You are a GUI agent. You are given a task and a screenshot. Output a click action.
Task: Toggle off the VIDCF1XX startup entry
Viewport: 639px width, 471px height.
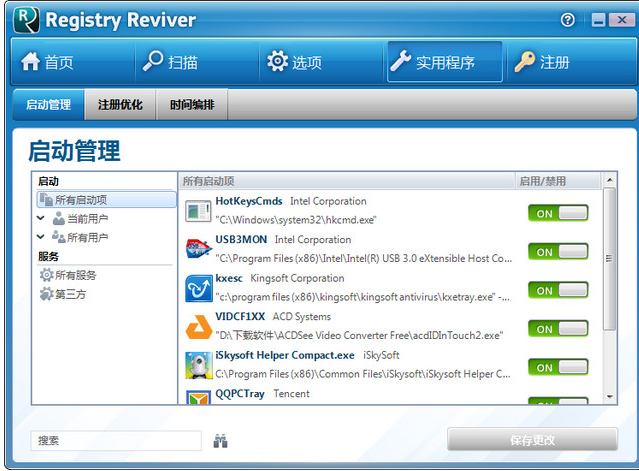tap(558, 329)
